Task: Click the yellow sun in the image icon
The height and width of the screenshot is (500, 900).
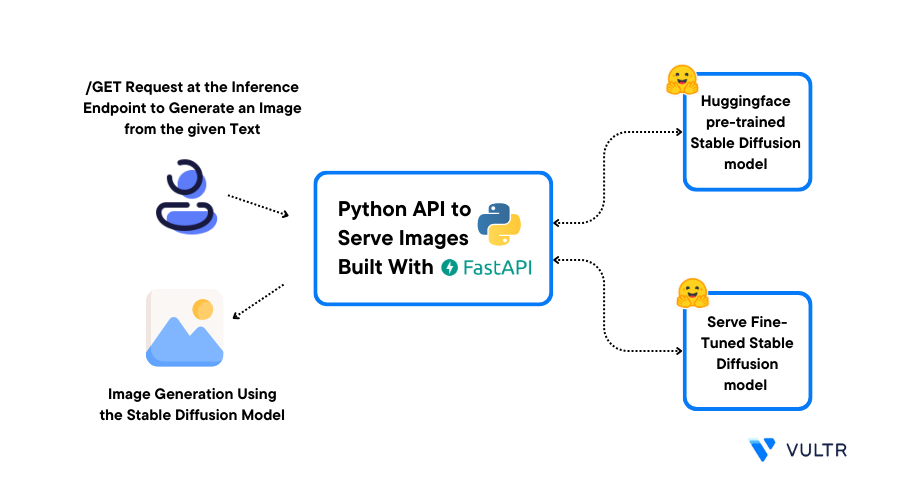Action: (203, 308)
